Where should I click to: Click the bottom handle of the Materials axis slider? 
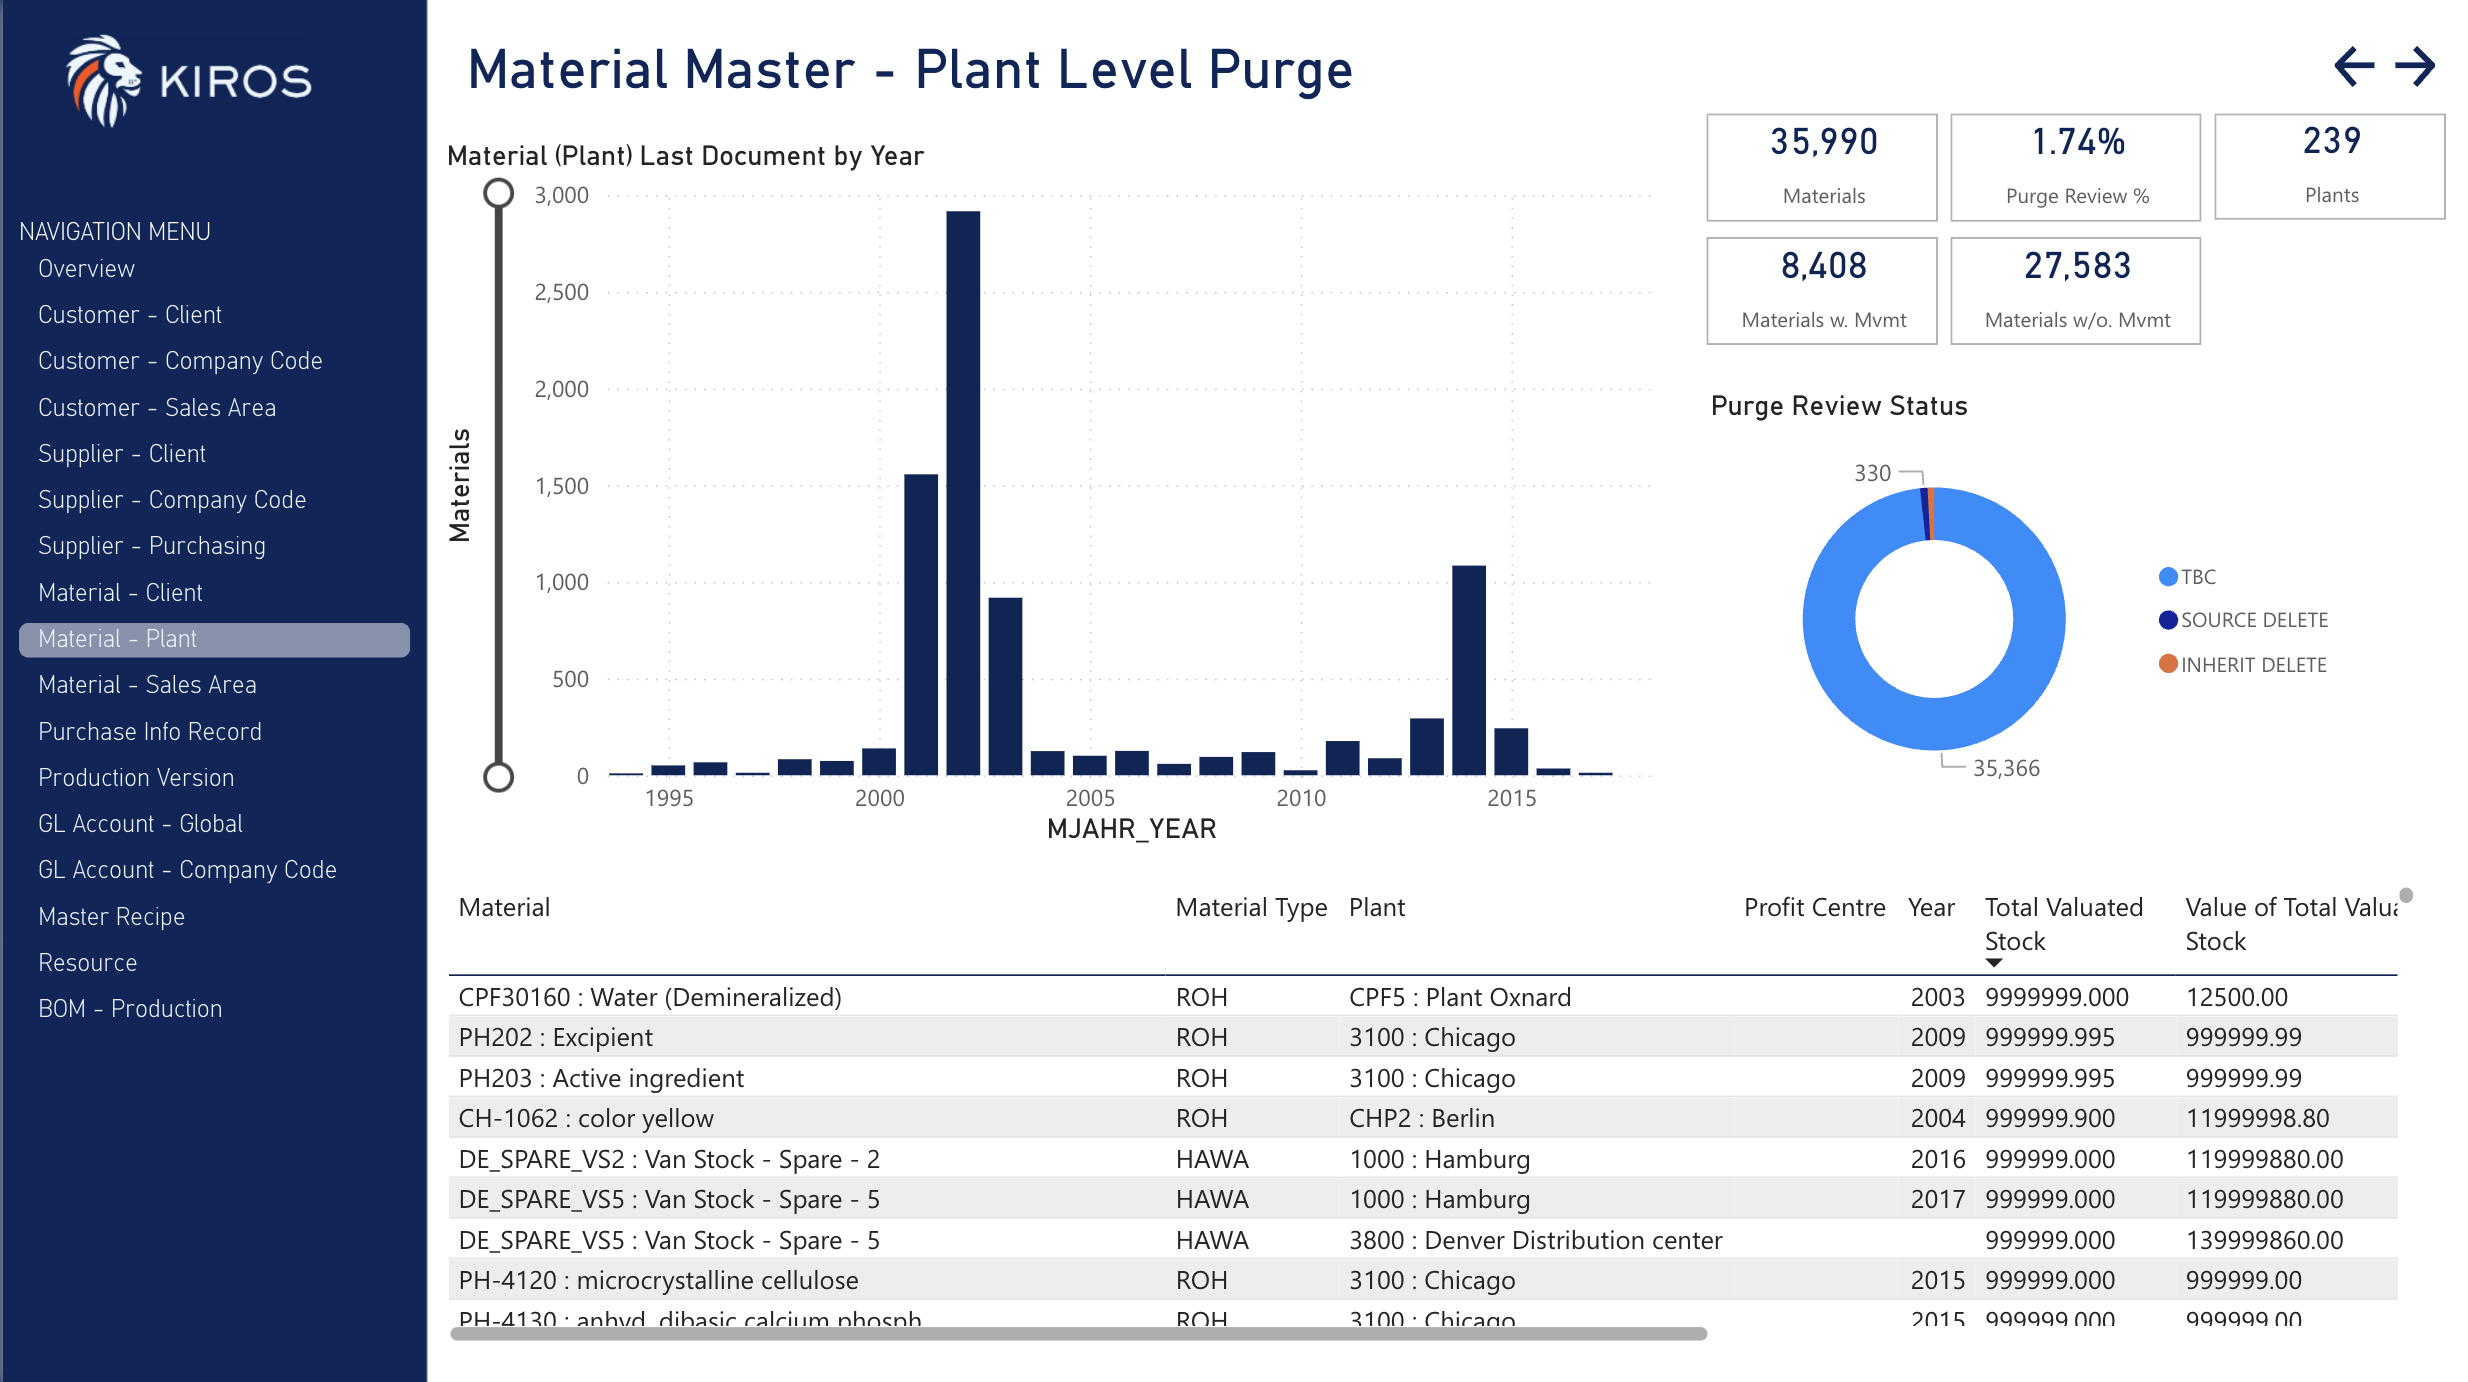coord(498,777)
